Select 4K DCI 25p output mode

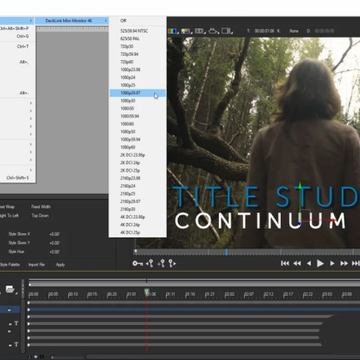pyautogui.click(x=138, y=232)
